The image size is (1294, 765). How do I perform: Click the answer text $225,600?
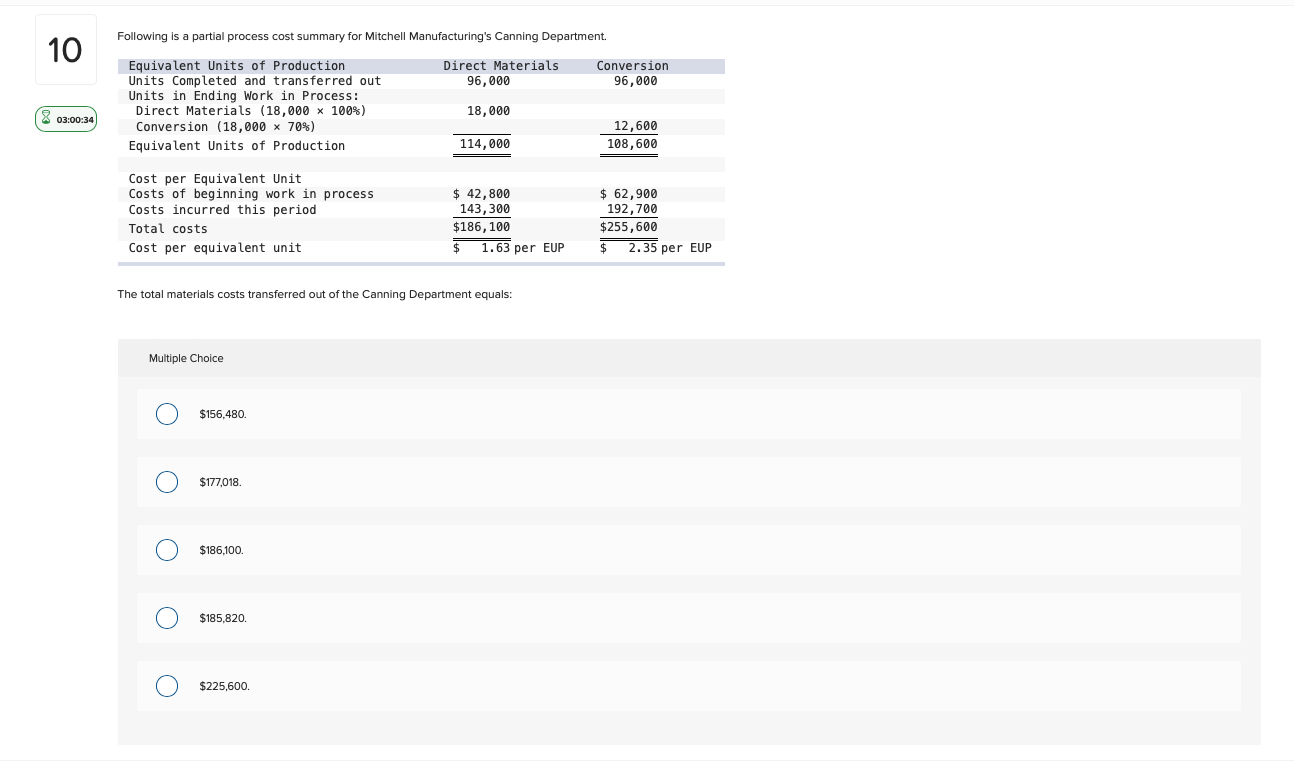[224, 685]
